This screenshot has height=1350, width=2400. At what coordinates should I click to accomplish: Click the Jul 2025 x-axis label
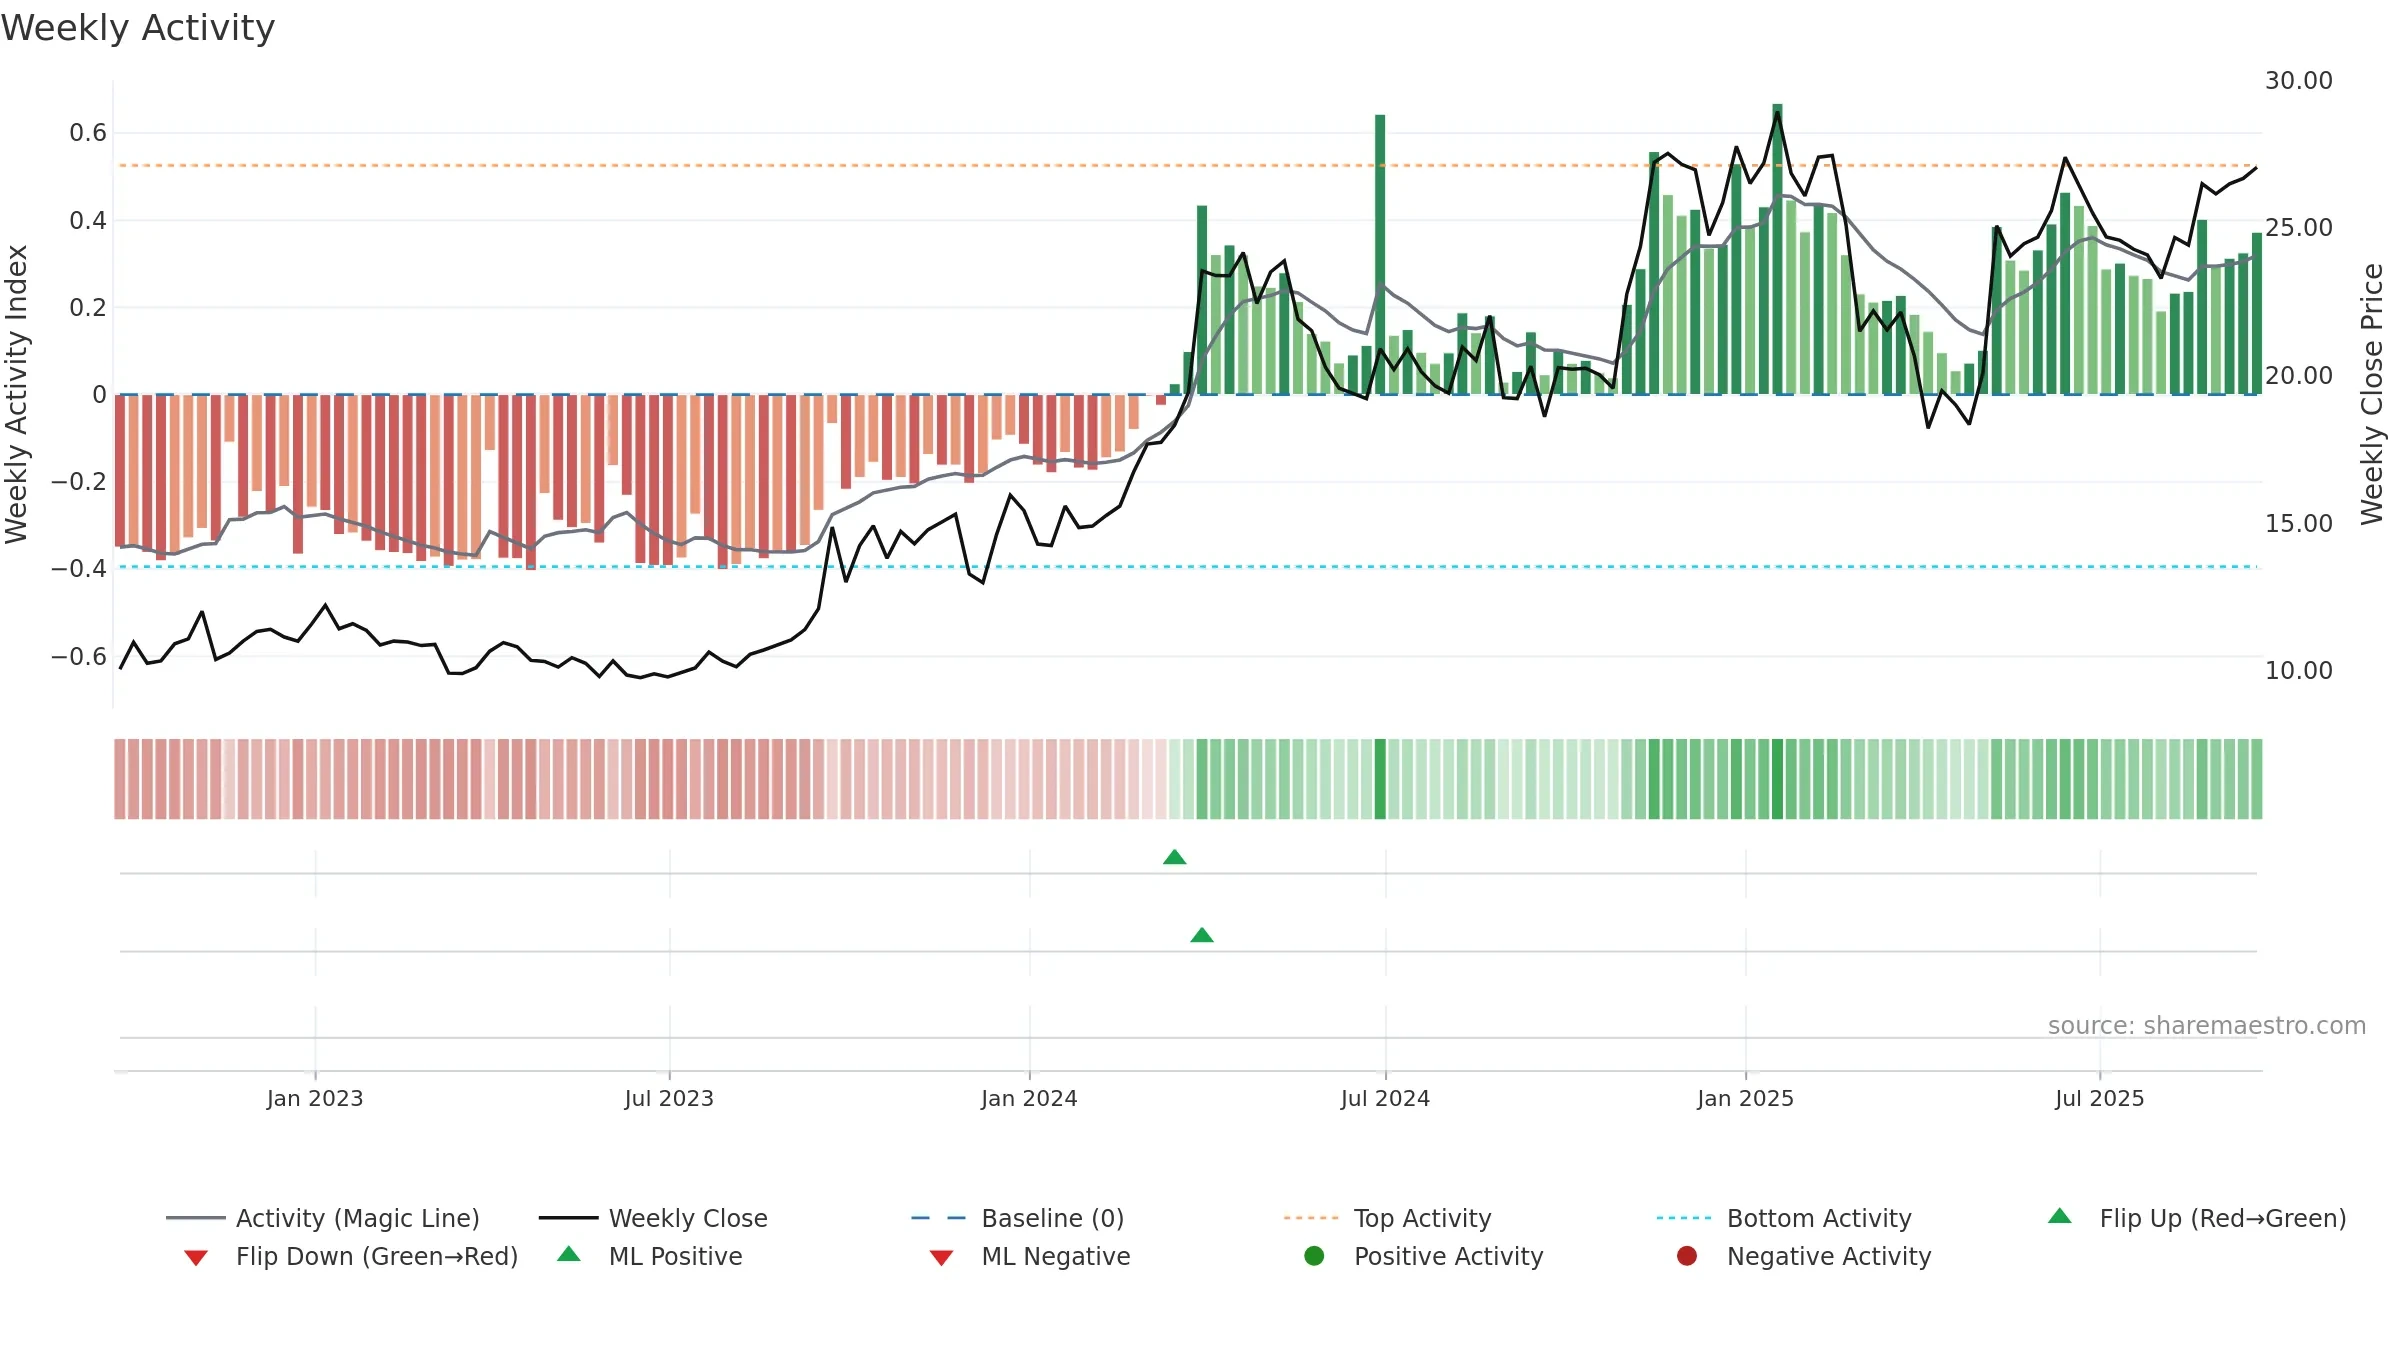(2100, 1098)
